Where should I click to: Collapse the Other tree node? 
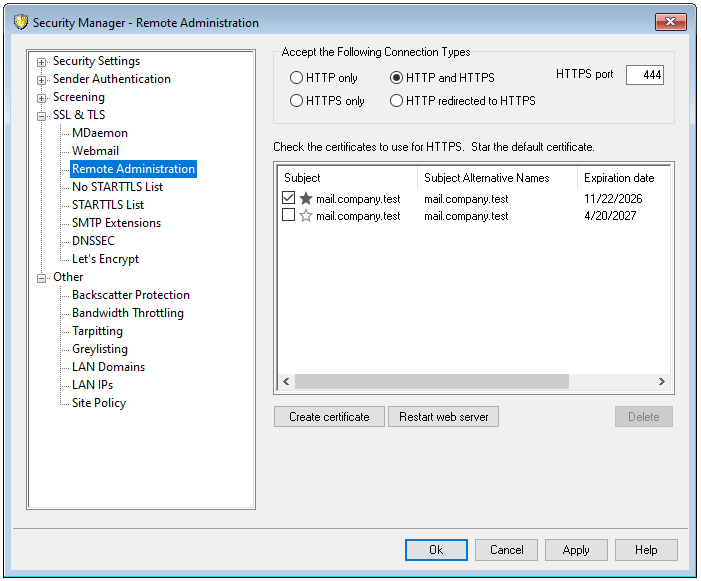pyautogui.click(x=42, y=278)
